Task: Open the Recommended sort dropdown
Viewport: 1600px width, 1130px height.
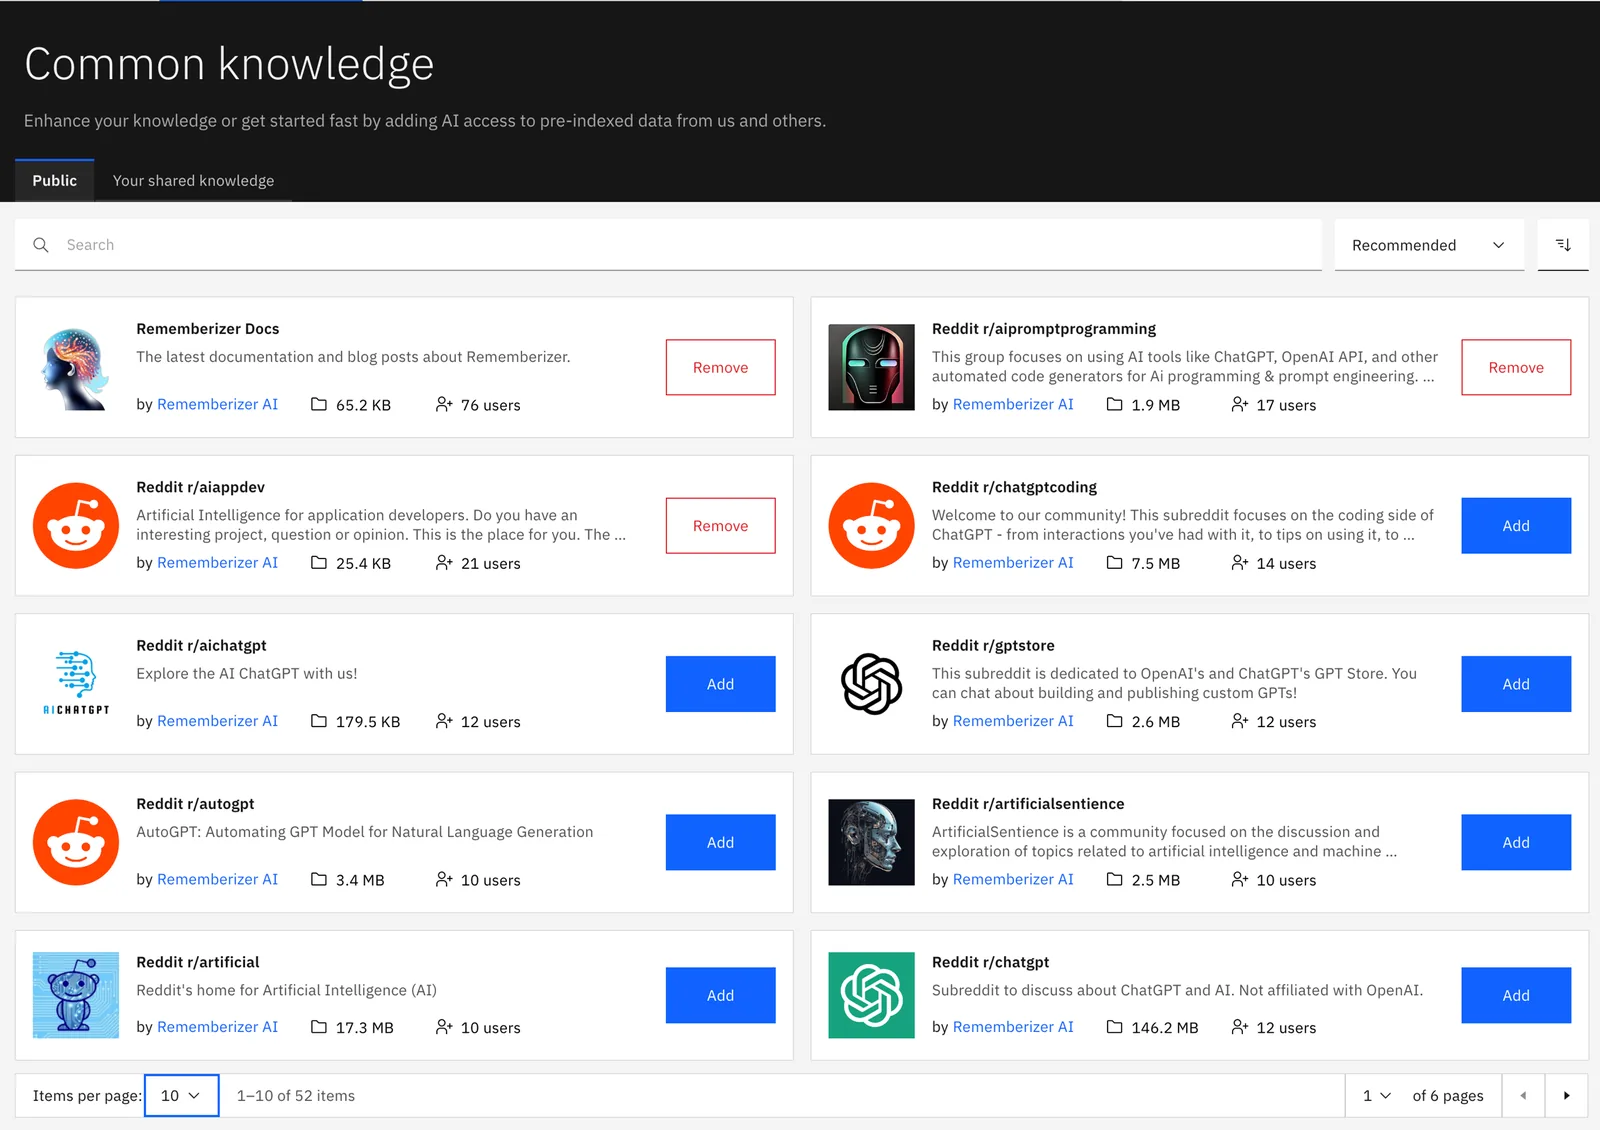Action: coord(1429,245)
